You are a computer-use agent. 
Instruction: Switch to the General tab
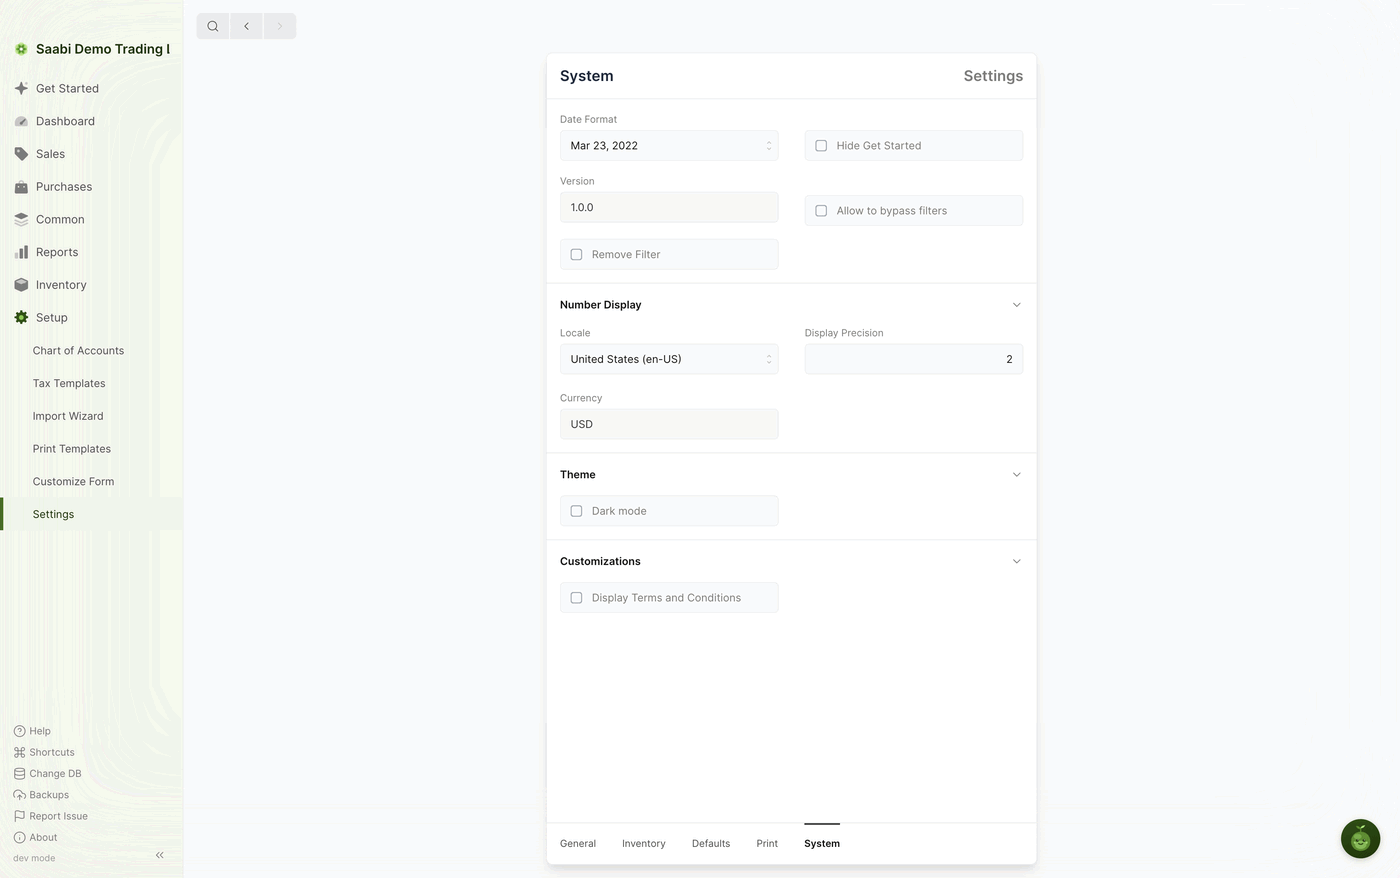578,844
